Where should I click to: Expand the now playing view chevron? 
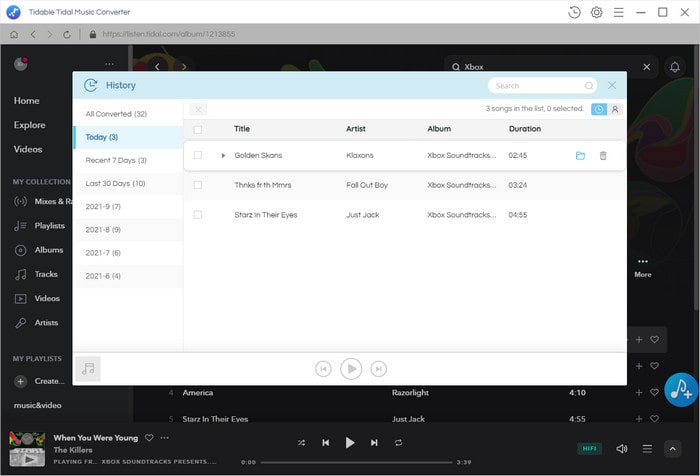pyautogui.click(x=672, y=449)
